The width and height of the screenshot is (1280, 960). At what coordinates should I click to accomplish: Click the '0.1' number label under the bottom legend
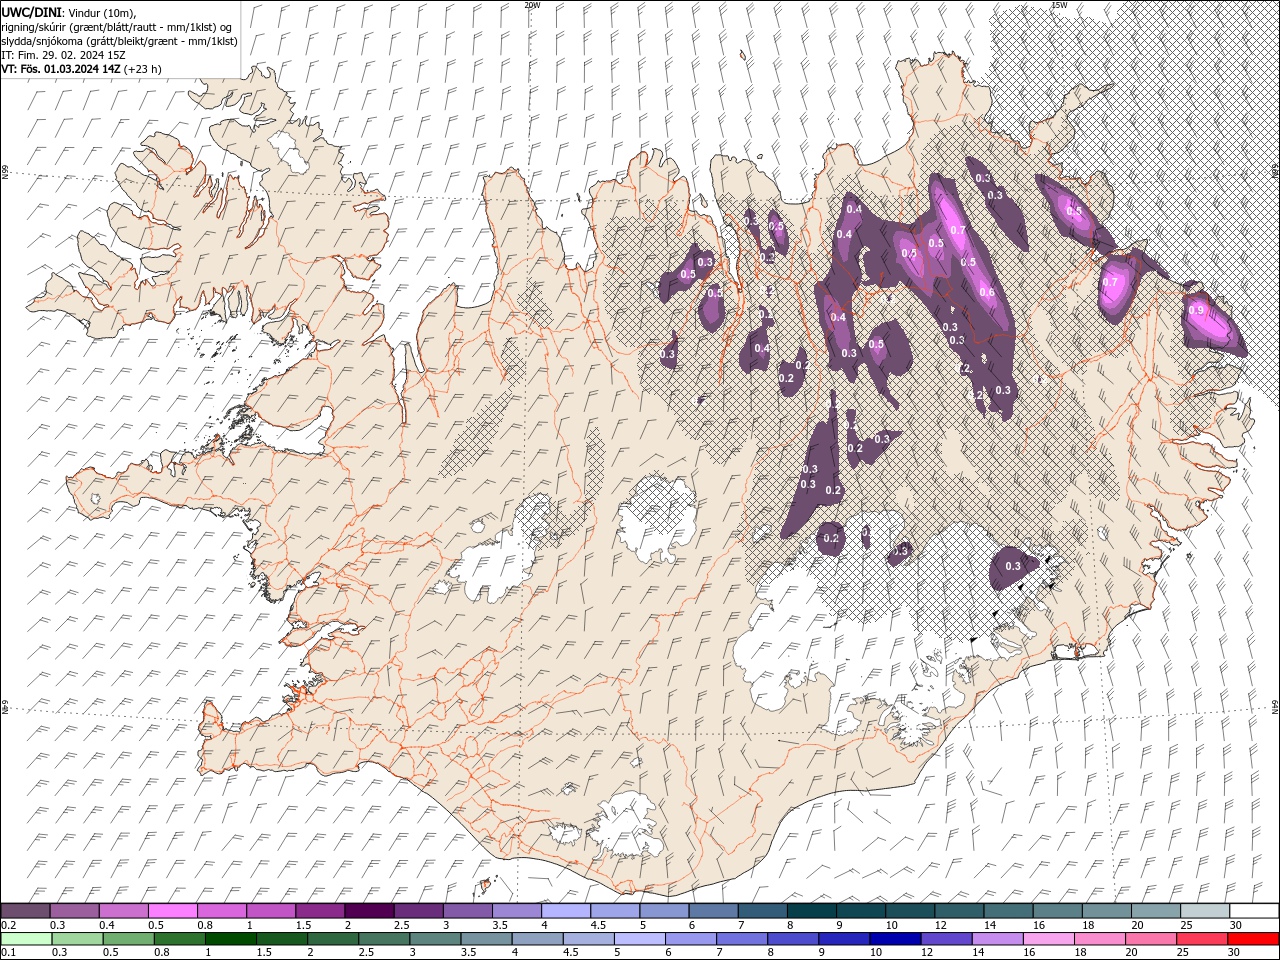(8, 953)
